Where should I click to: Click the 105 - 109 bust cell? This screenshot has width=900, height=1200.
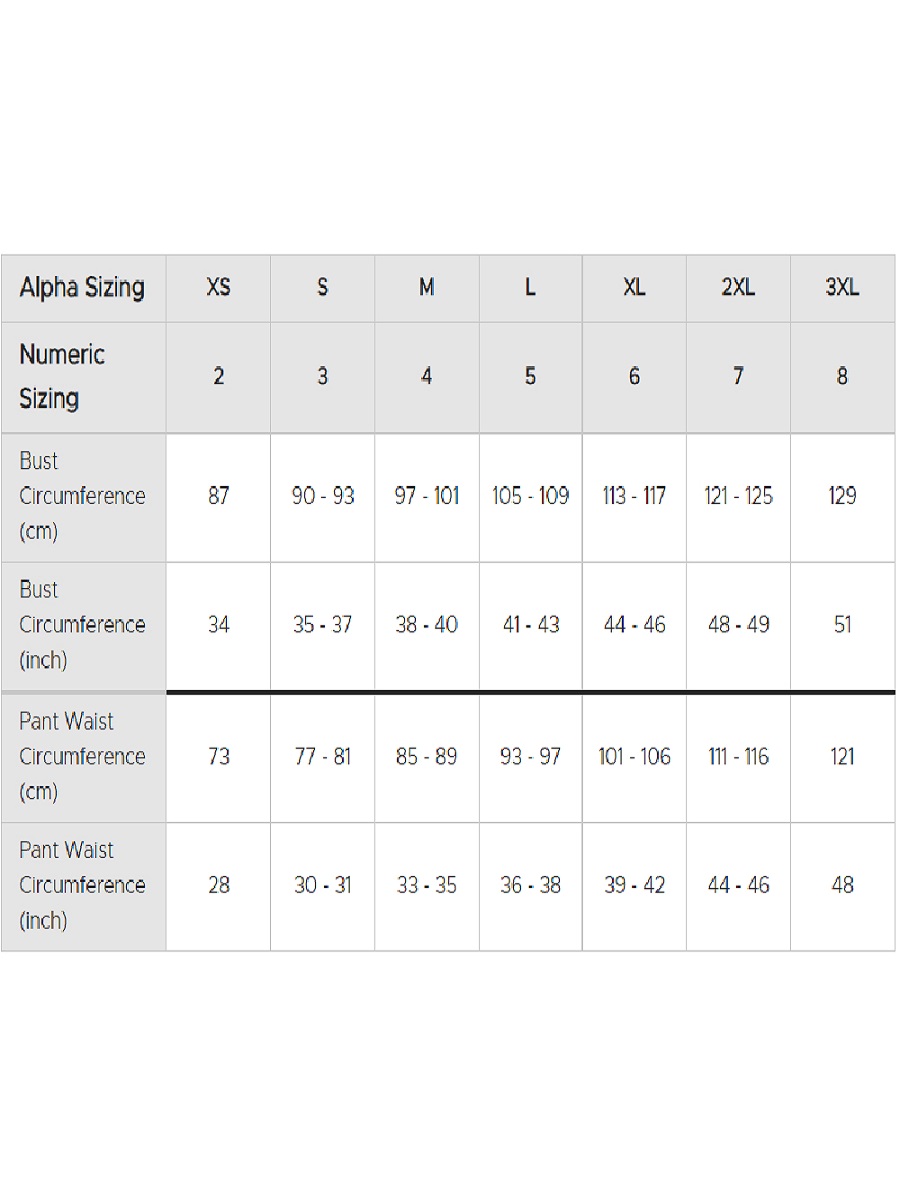[530, 496]
